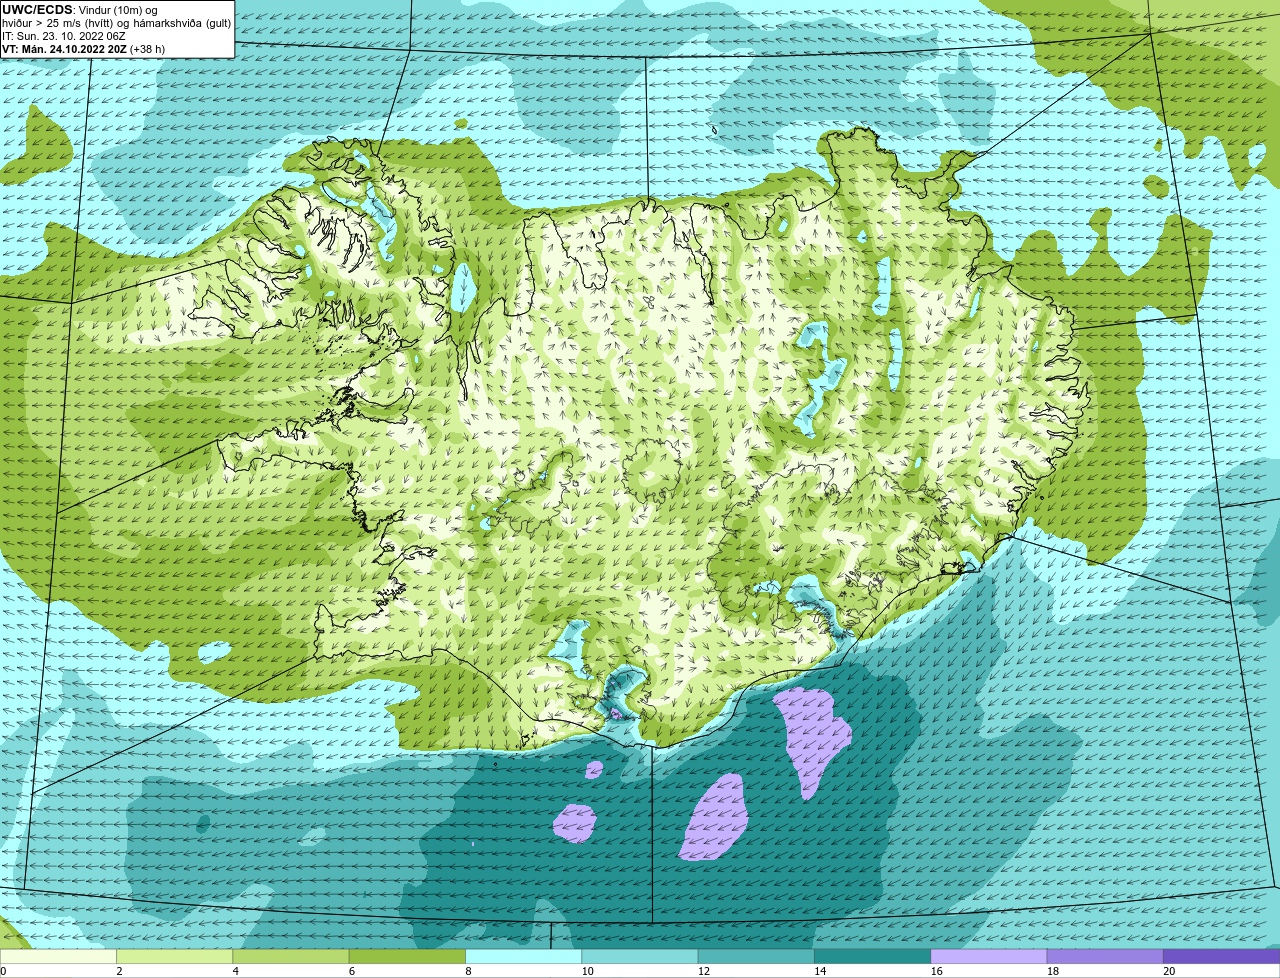
Task: Click the 'IT: Sun. 23. 10. 2022 06Z' line
Action: [x=64, y=36]
